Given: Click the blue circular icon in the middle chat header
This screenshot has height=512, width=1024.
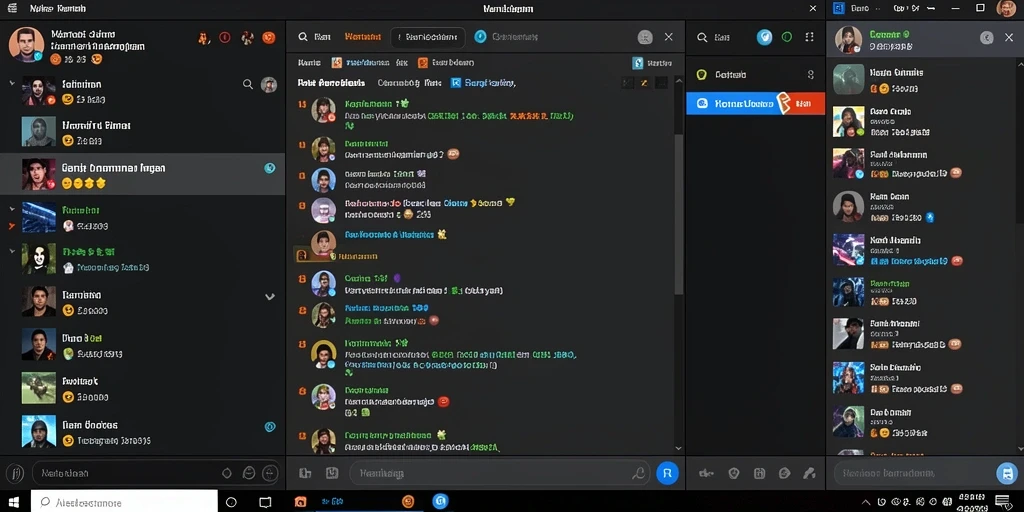Looking at the screenshot, I should (481, 37).
